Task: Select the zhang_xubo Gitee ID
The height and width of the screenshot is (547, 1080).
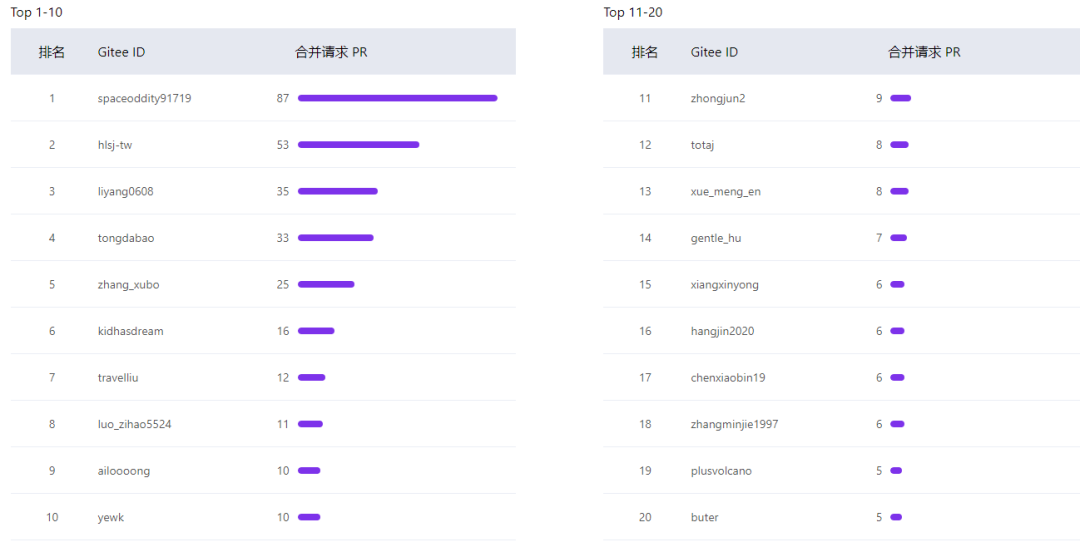Action: tap(128, 284)
